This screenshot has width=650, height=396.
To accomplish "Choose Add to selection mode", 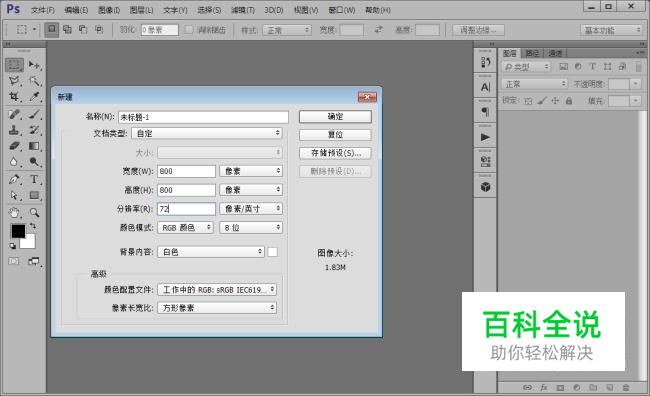I will 67,29.
